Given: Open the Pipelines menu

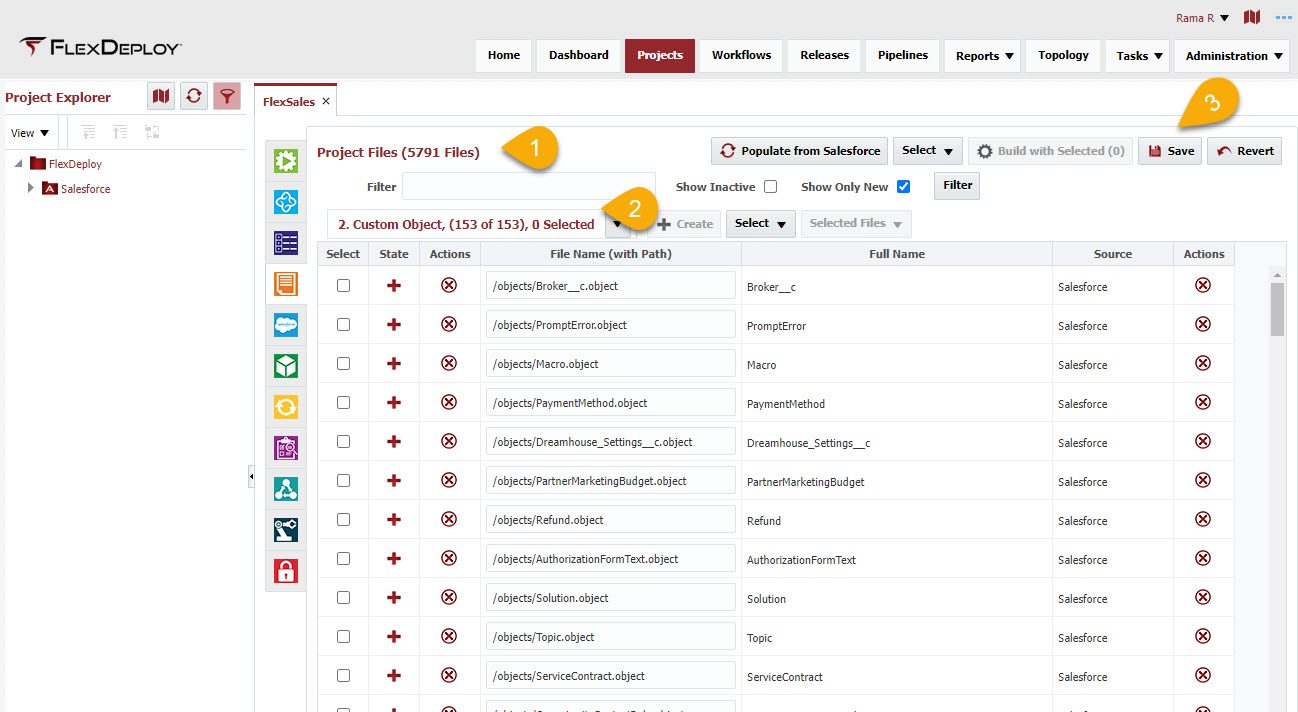Looking at the screenshot, I should pyautogui.click(x=903, y=56).
